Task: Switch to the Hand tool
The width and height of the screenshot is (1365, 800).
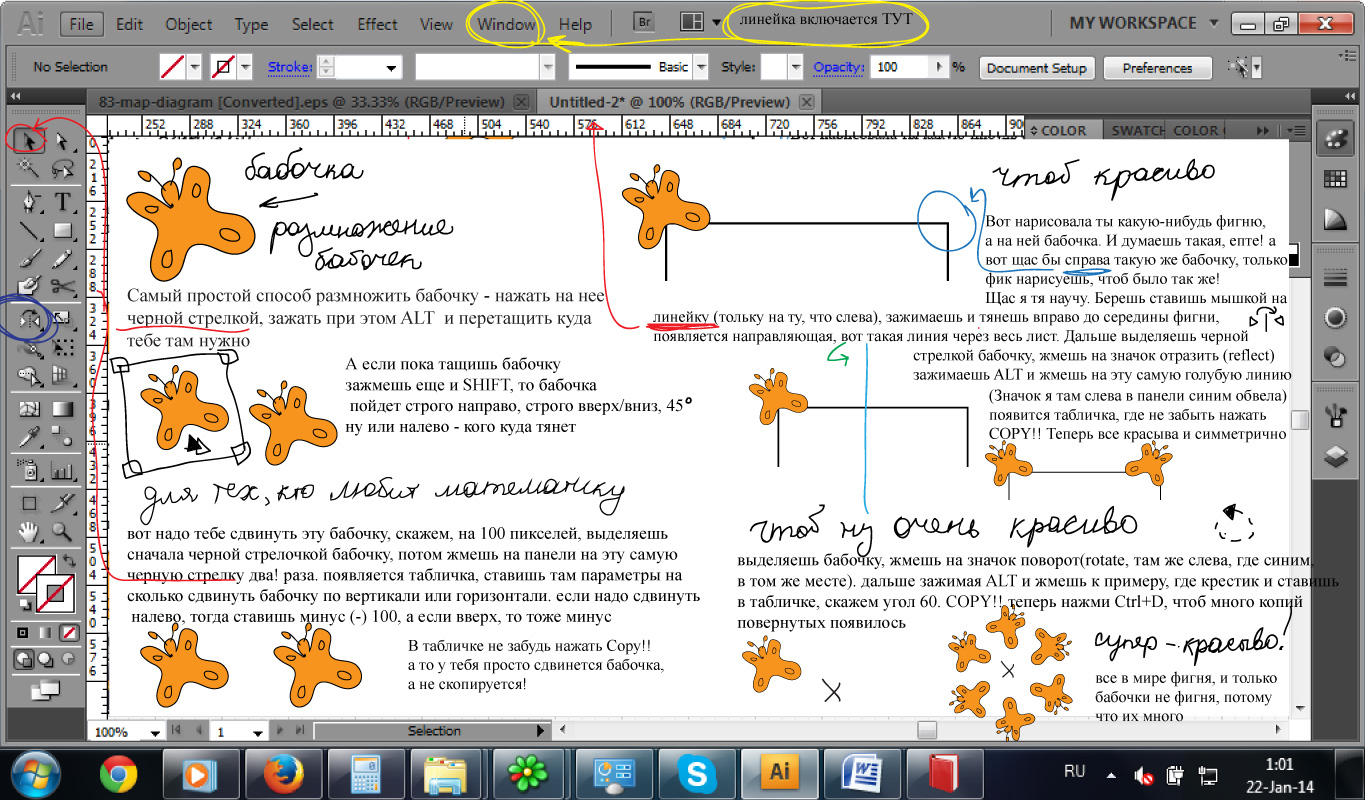Action: tap(30, 531)
